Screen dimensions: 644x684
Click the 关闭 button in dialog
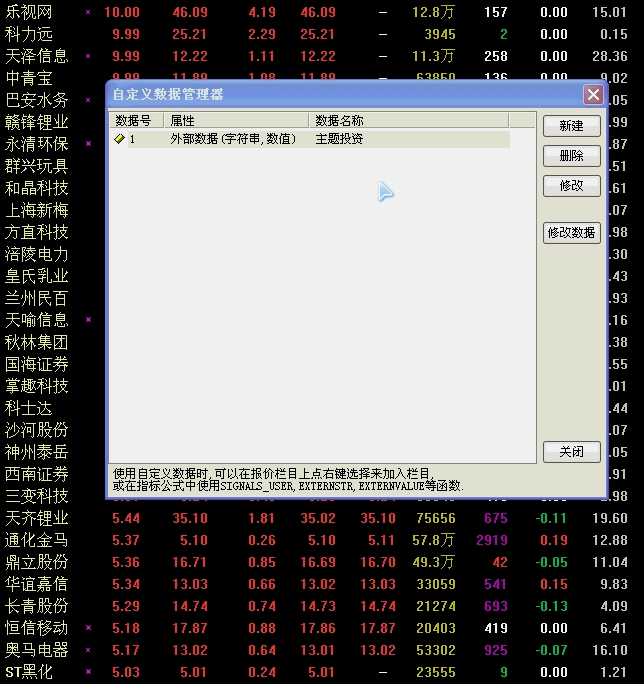click(571, 451)
